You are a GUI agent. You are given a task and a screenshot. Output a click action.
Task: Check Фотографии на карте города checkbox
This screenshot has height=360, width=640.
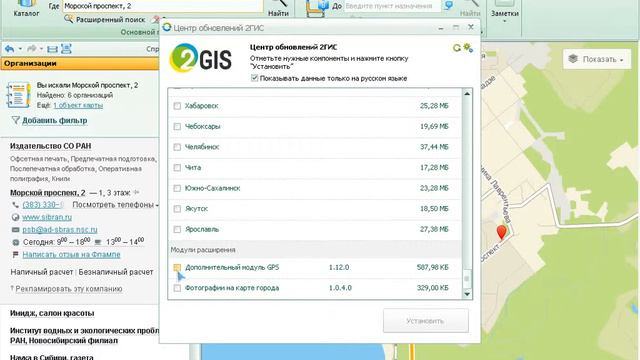pyautogui.click(x=177, y=288)
